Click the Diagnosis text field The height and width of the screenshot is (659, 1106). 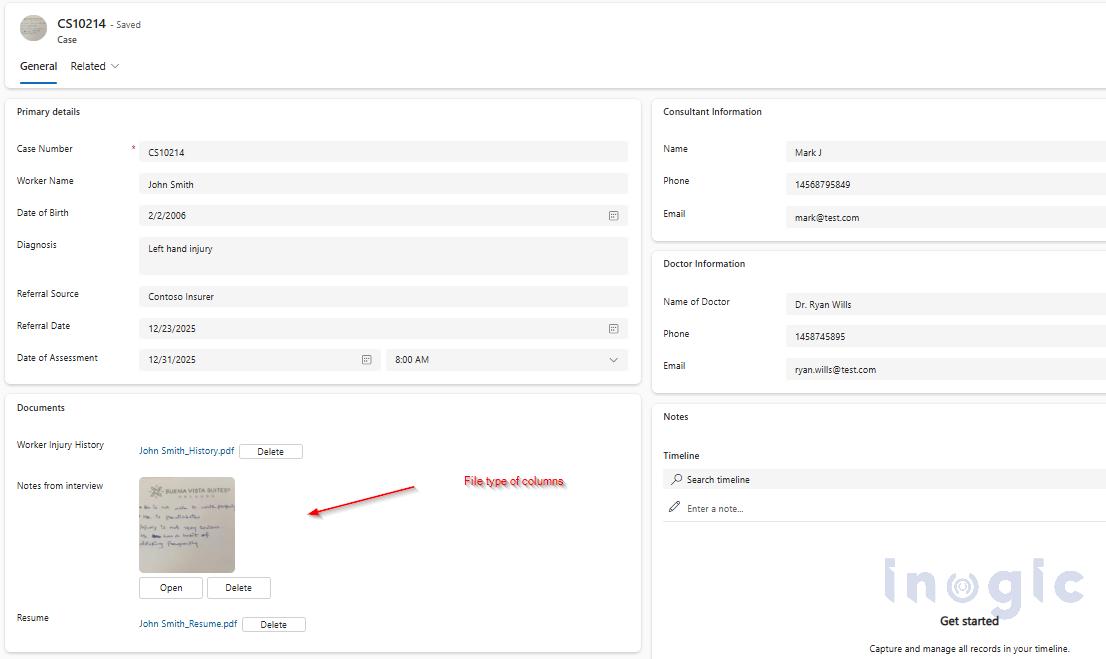point(382,255)
